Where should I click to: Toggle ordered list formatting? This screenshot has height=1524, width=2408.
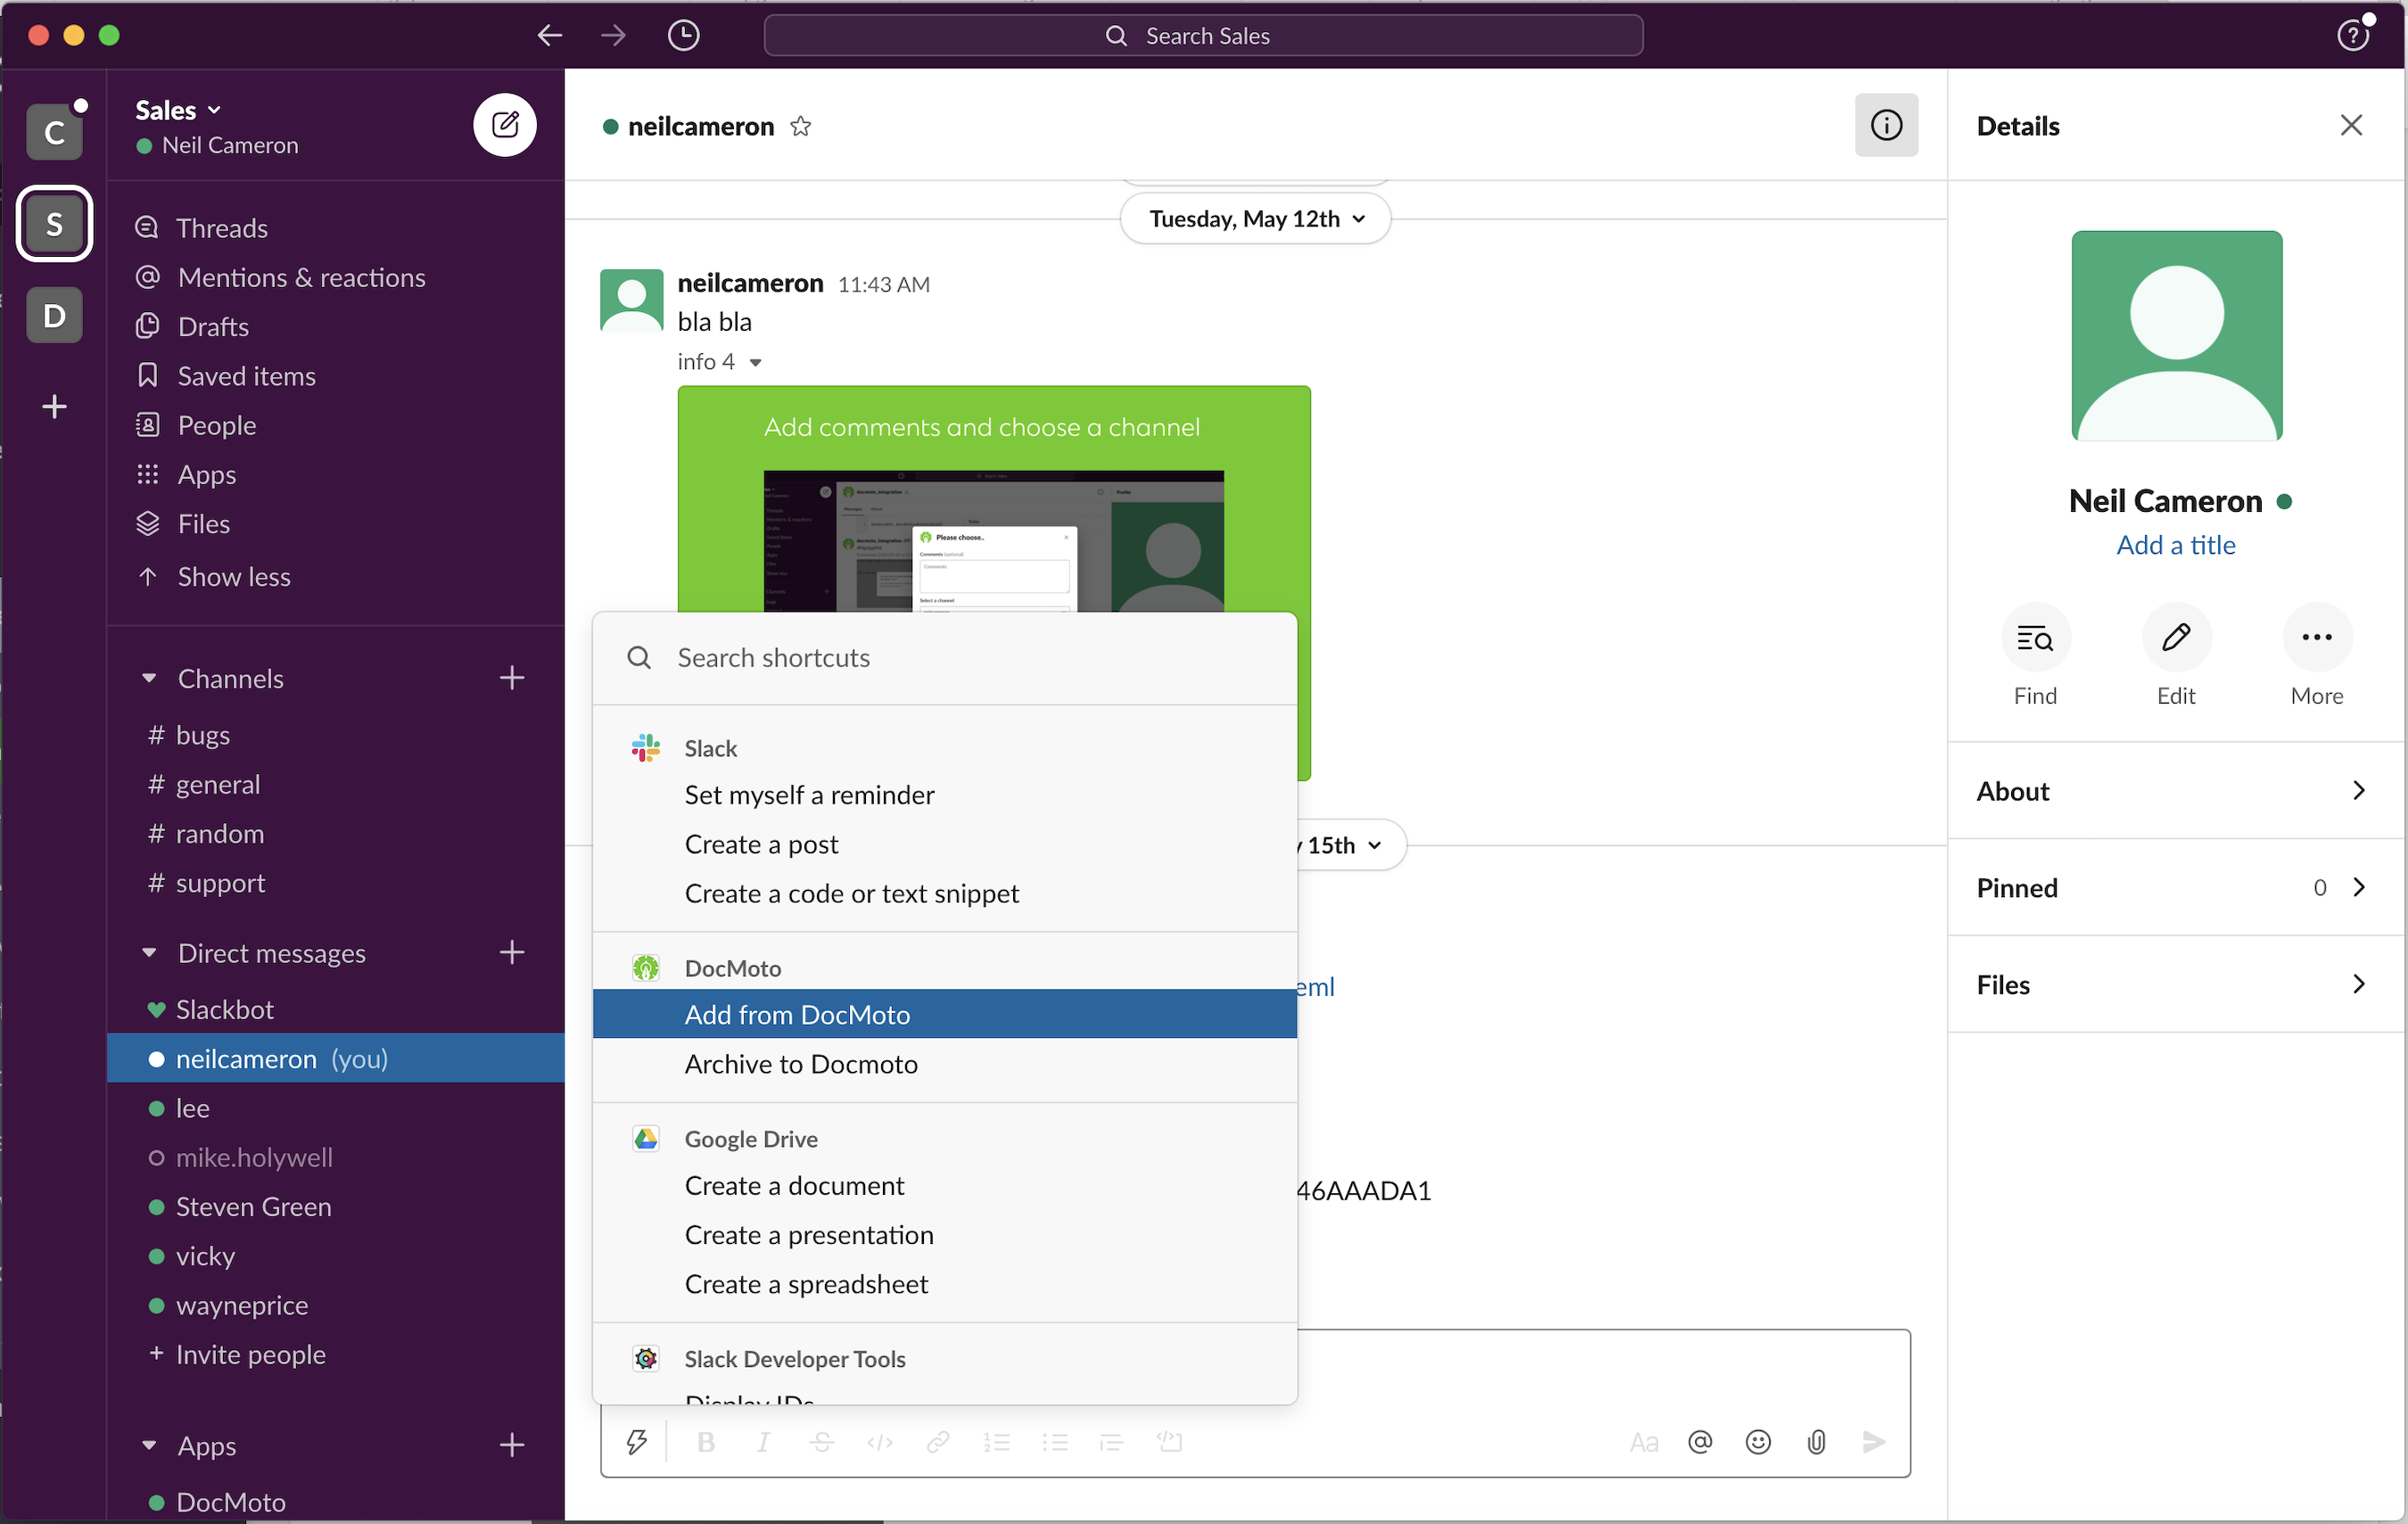point(996,1441)
